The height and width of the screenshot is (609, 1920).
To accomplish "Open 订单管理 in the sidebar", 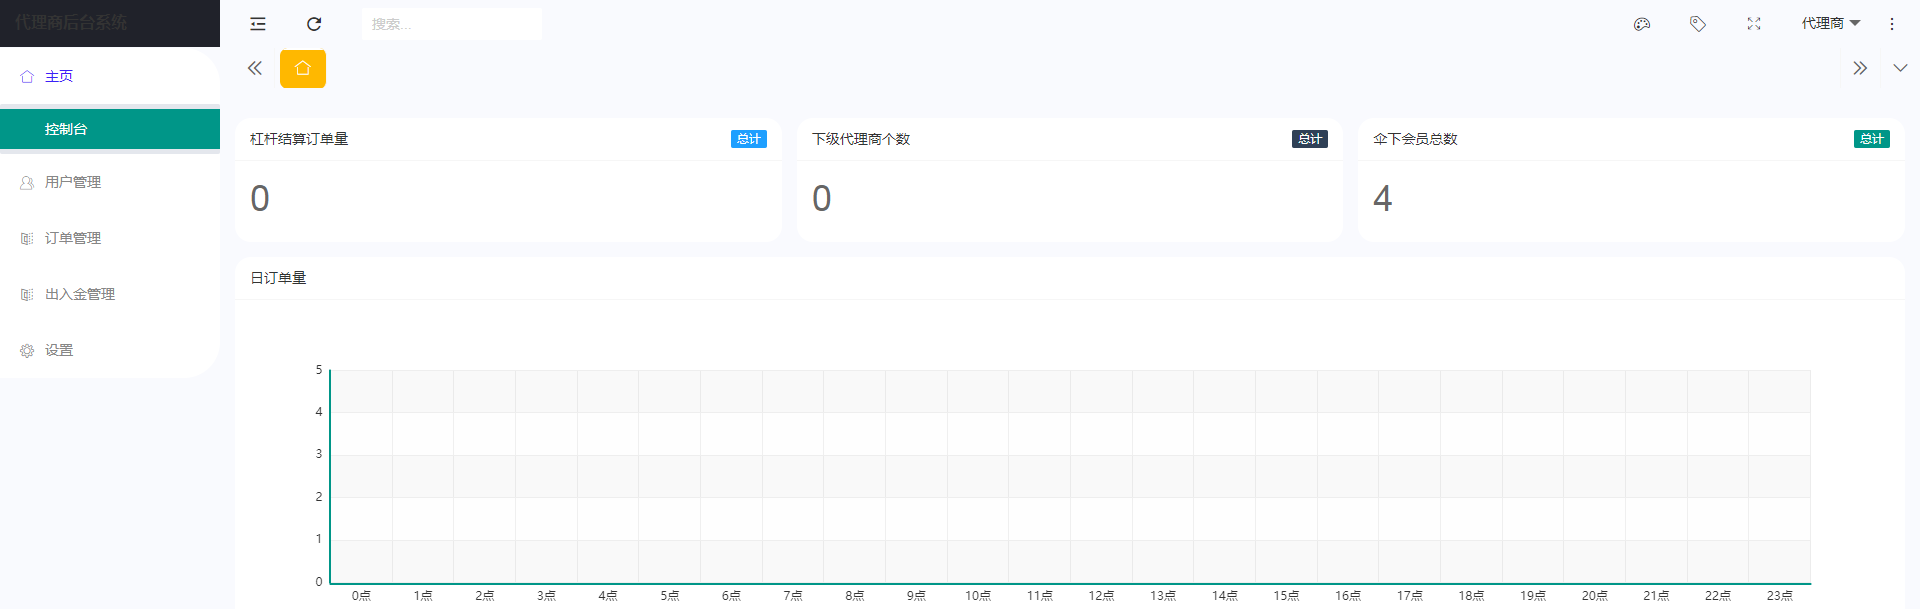I will [x=73, y=238].
